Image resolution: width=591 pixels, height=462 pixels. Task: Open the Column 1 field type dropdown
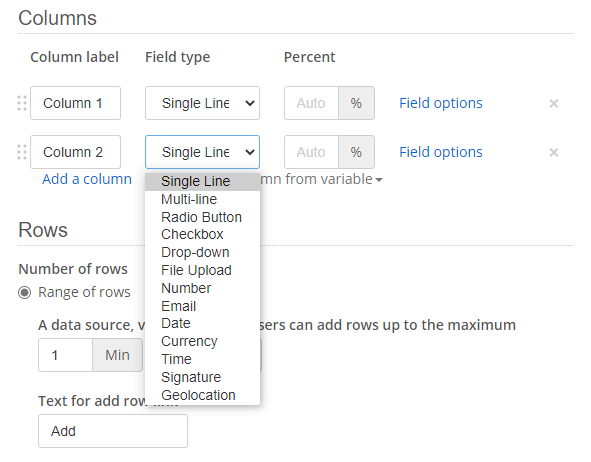click(x=202, y=103)
